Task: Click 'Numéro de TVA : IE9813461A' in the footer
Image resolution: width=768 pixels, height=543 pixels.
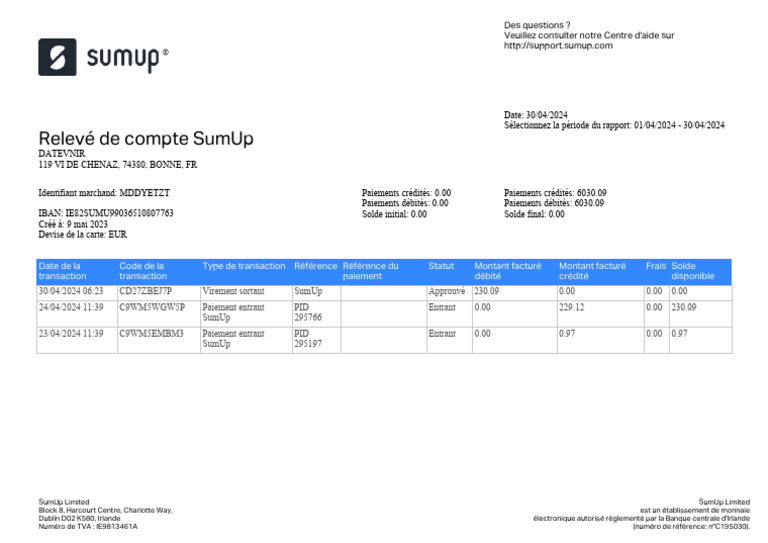Action: (x=88, y=527)
